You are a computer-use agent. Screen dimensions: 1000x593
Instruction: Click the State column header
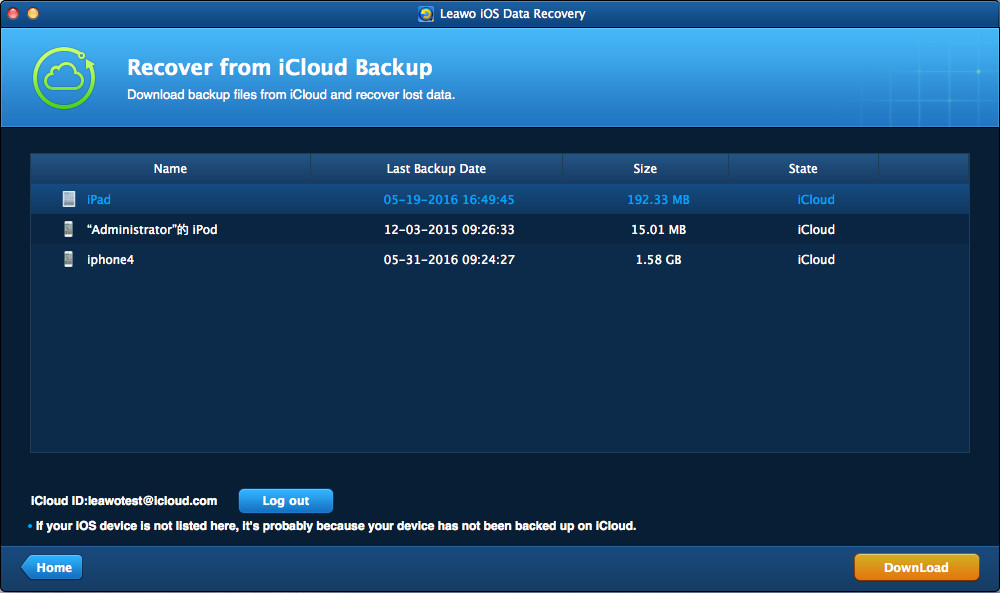[x=802, y=169]
